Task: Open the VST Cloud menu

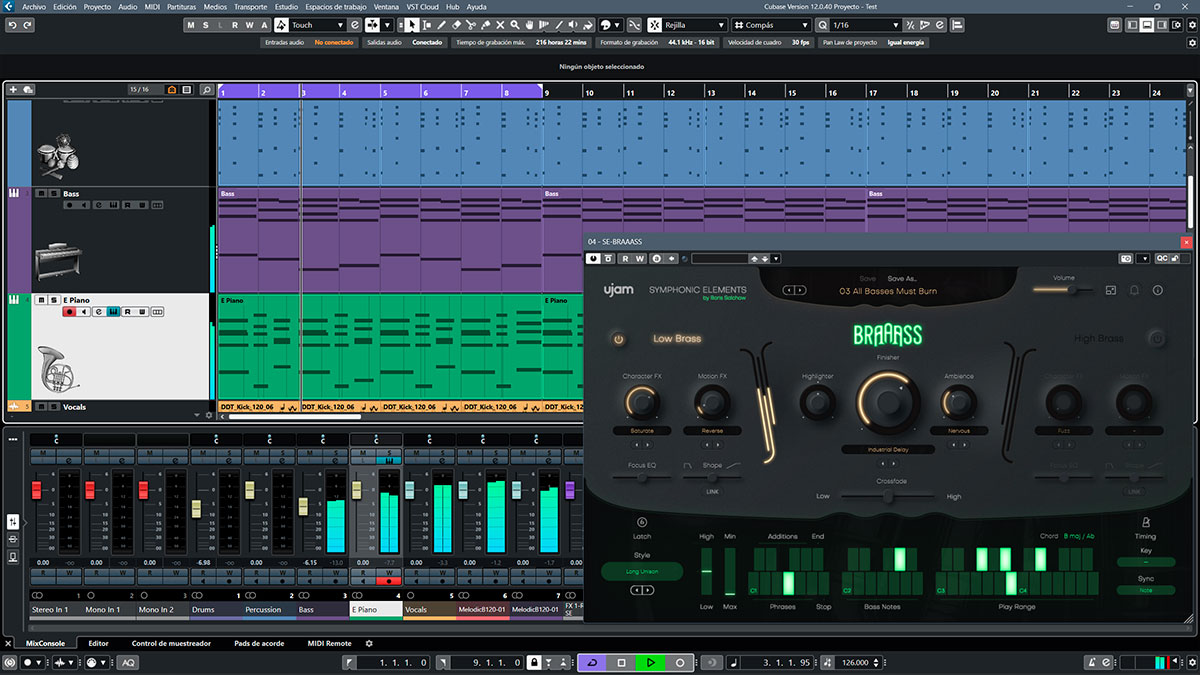Action: (x=421, y=6)
